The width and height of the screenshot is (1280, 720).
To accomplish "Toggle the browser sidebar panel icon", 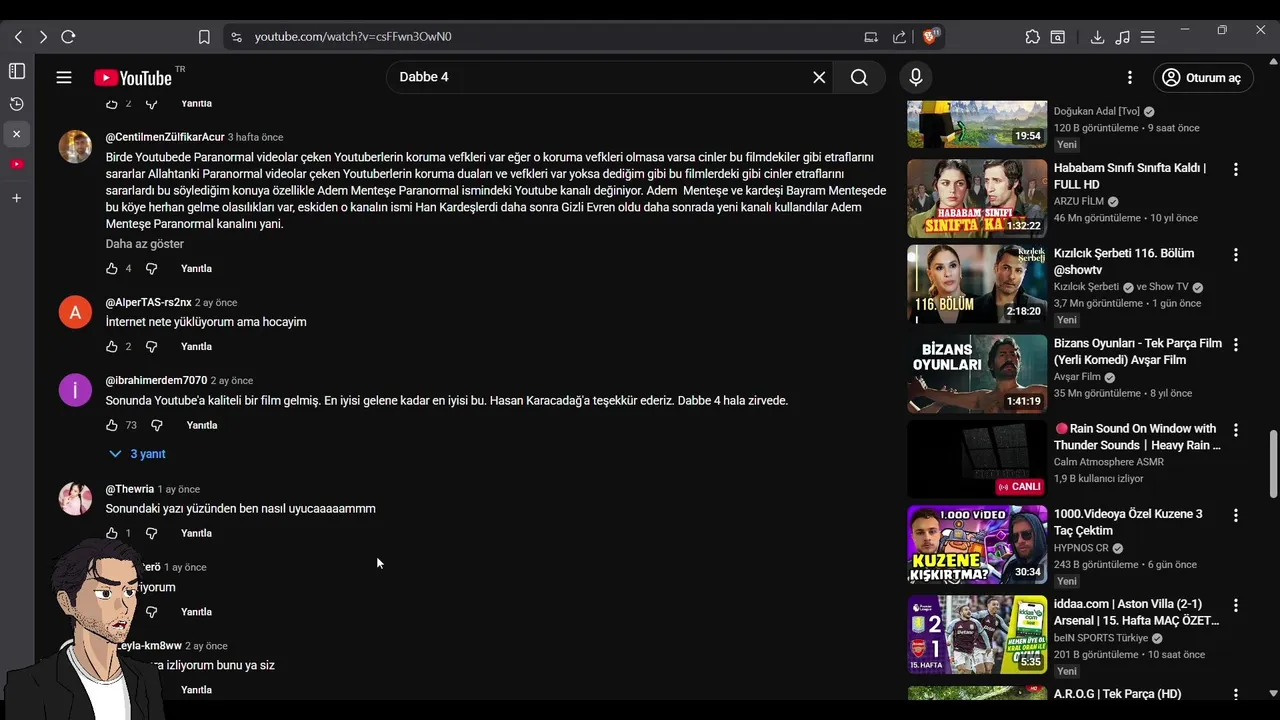I will (17, 71).
